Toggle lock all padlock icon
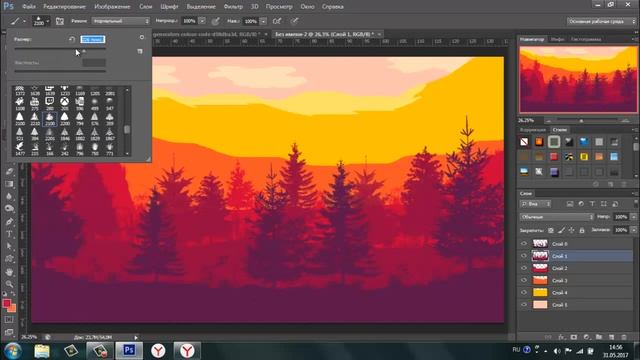The height and width of the screenshot is (360, 640). click(x=582, y=230)
